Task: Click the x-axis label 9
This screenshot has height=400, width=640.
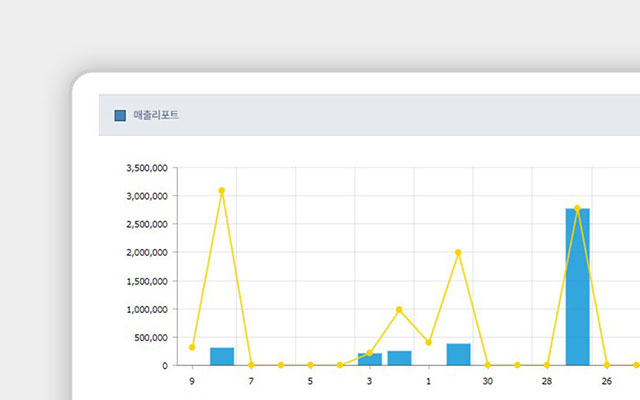Action: 192,381
